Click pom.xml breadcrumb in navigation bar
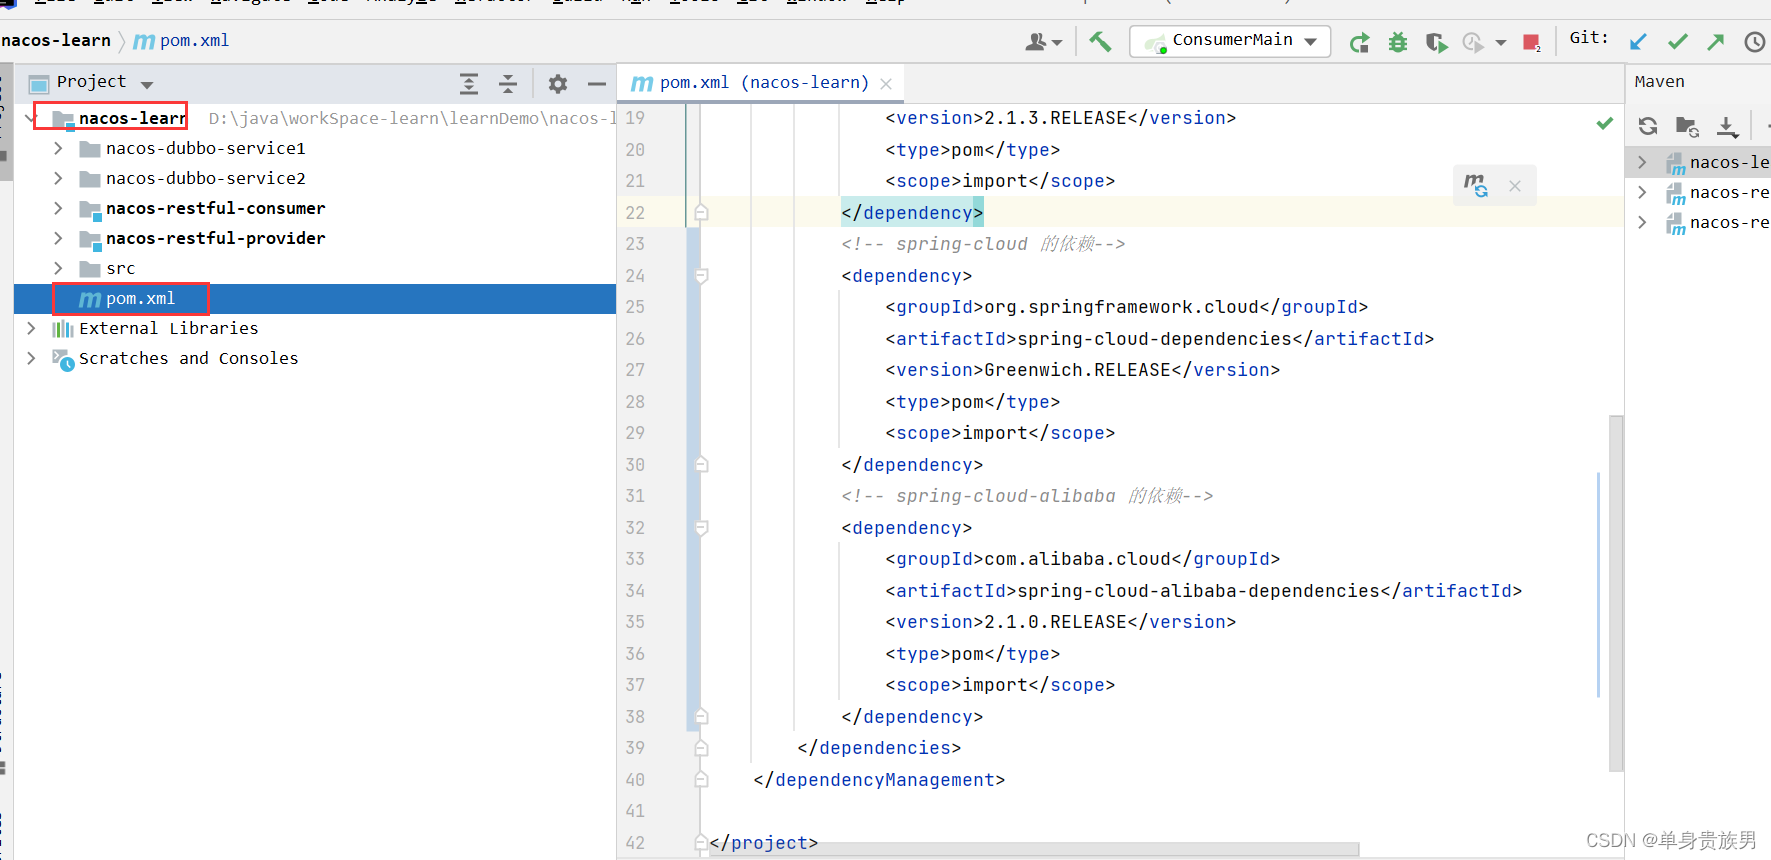The width and height of the screenshot is (1771, 860). 182,41
